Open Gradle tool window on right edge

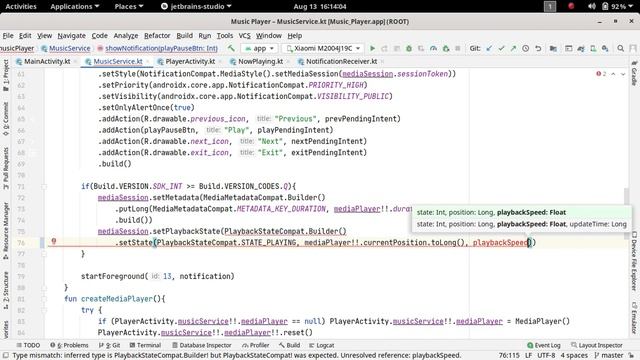(634, 73)
